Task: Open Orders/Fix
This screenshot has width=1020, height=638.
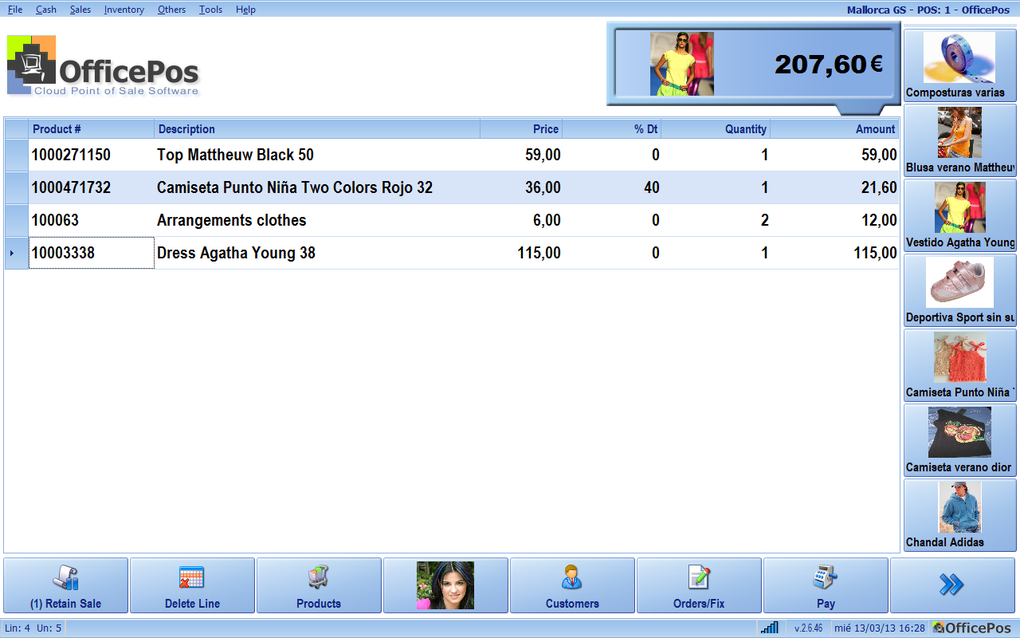Action: tap(699, 585)
